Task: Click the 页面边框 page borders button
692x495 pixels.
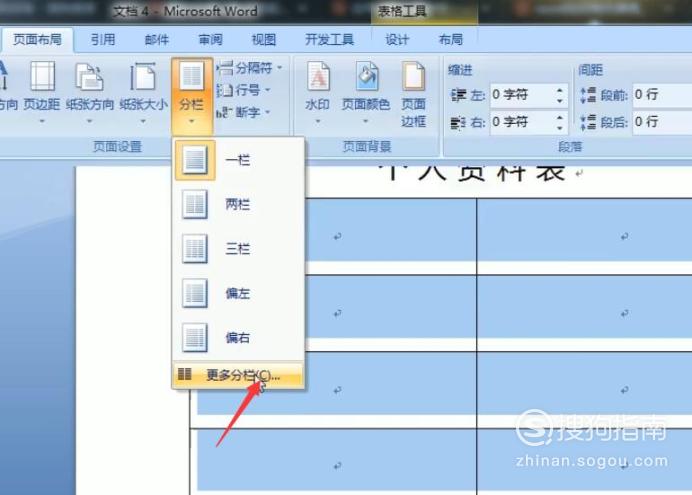Action: pyautogui.click(x=414, y=94)
